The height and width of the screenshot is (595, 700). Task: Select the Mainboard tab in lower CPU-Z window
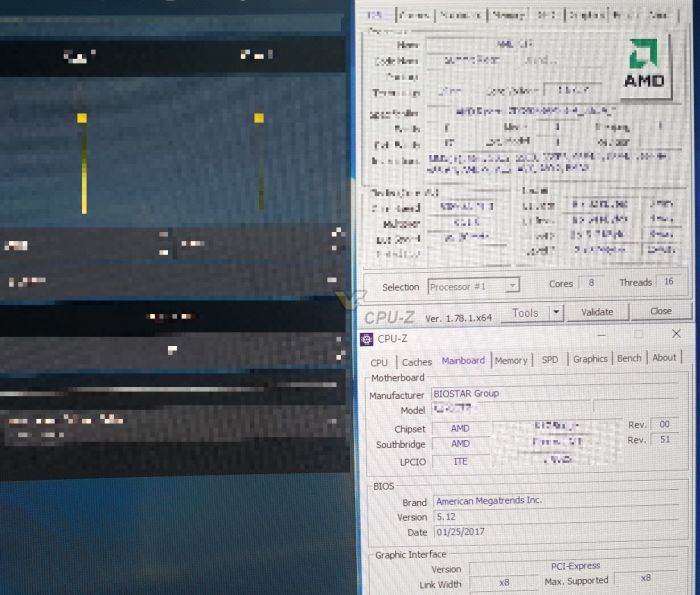(463, 361)
